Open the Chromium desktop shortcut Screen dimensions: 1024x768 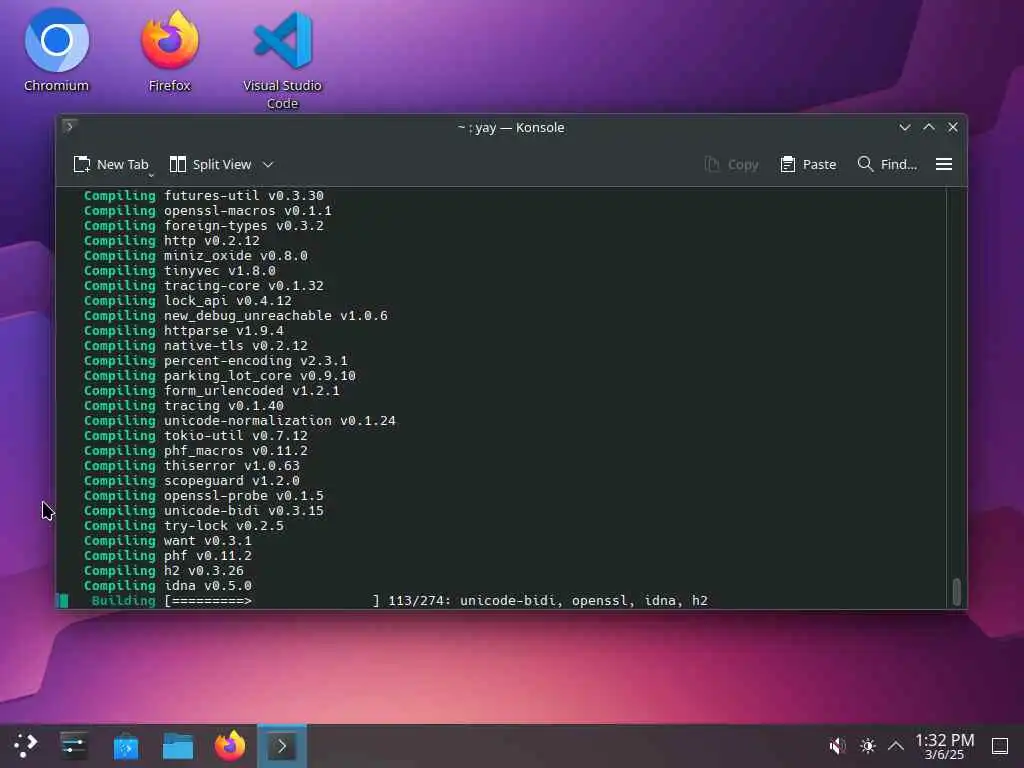pos(57,50)
